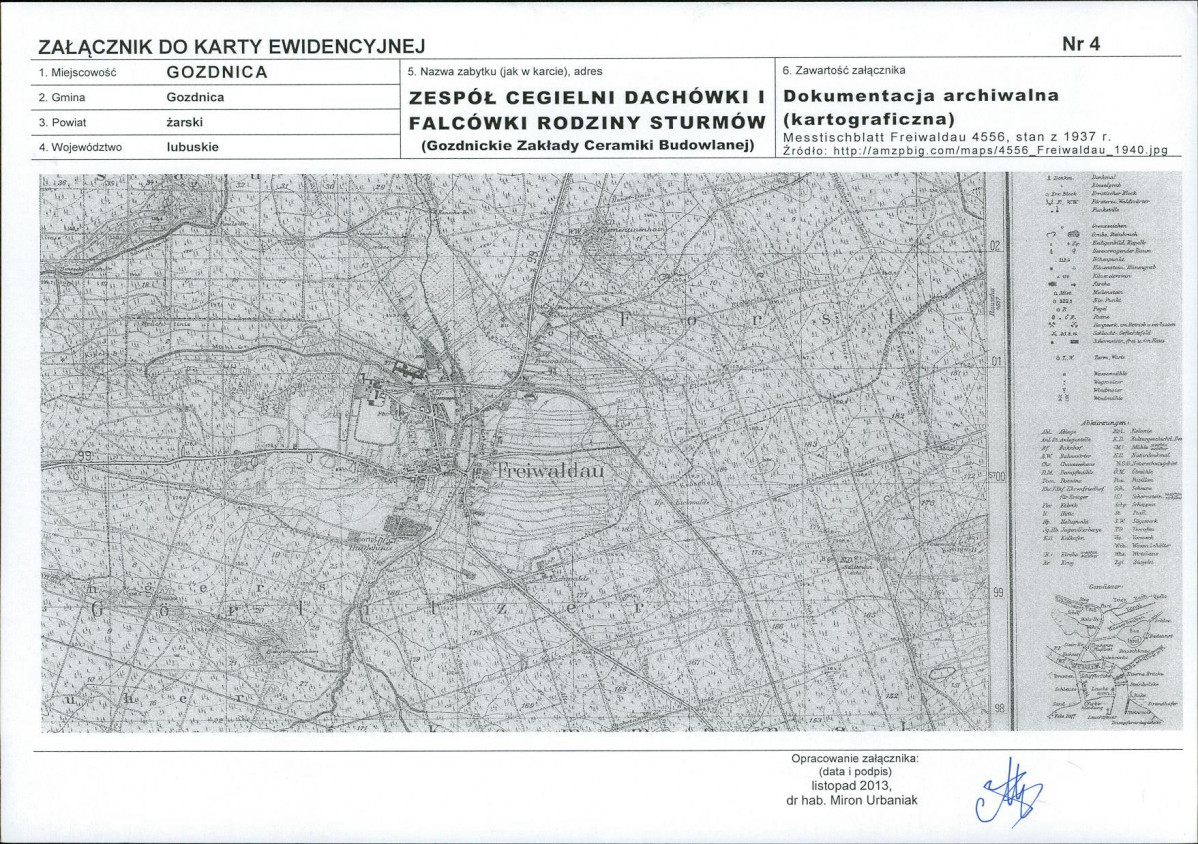Select the uppercase 'GOZDNICA' locality value

click(x=217, y=73)
